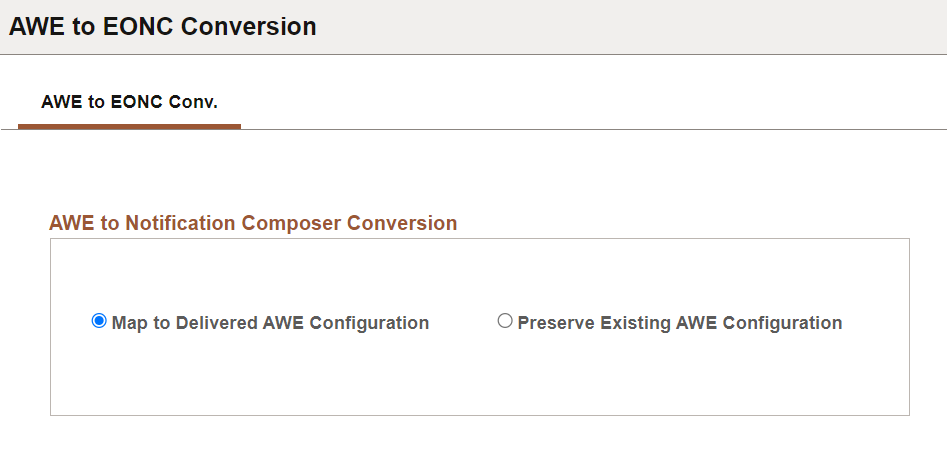Screen dimensions: 947x457
Task: Click the gray header bar beside the page title
Action: (x=630, y=27)
